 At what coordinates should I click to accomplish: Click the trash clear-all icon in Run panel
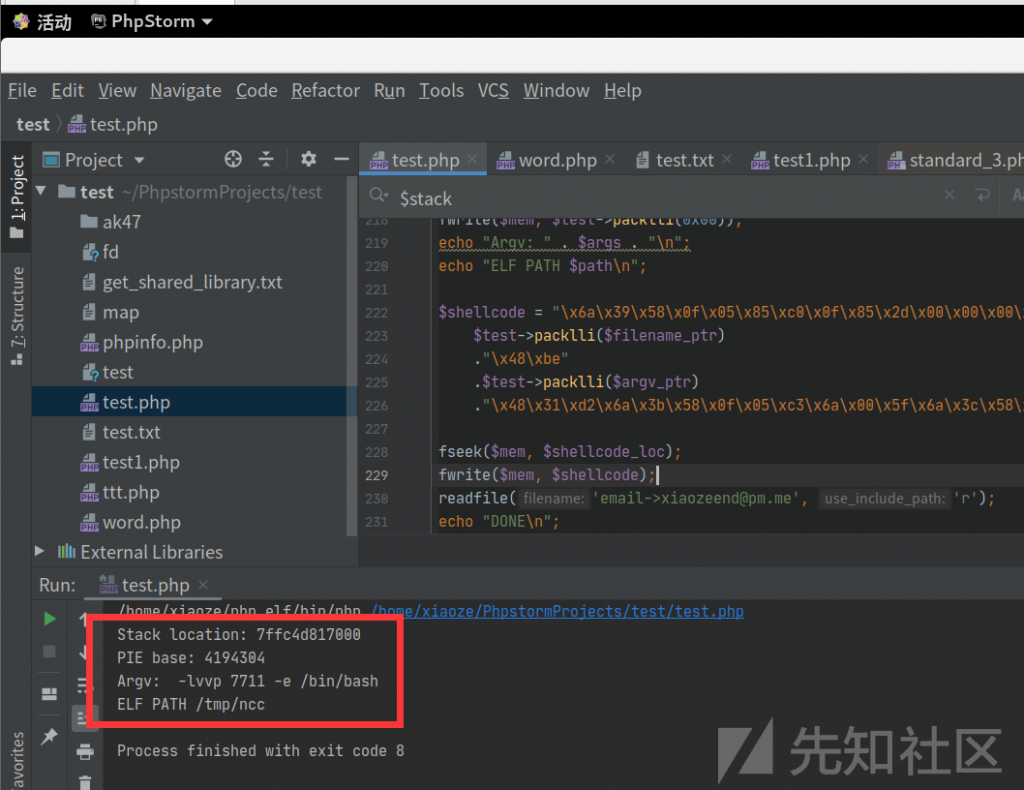click(x=85, y=782)
